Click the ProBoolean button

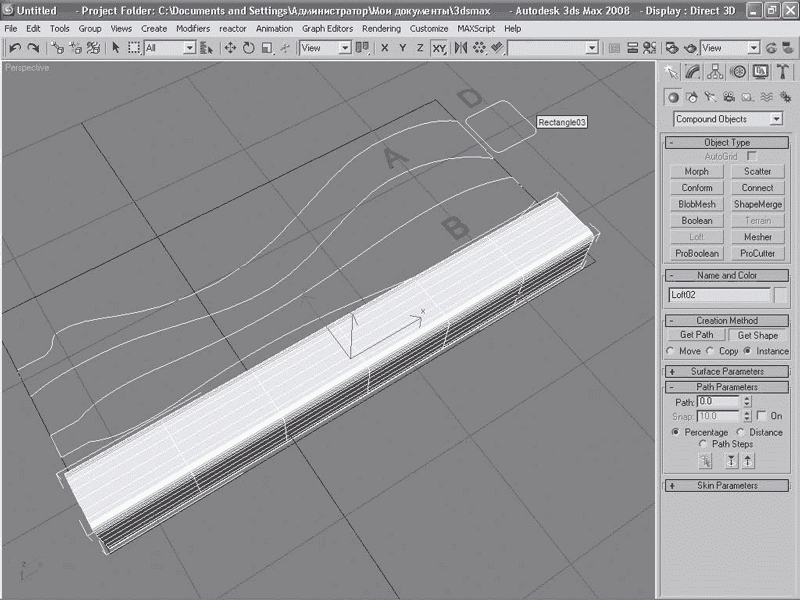tap(696, 253)
